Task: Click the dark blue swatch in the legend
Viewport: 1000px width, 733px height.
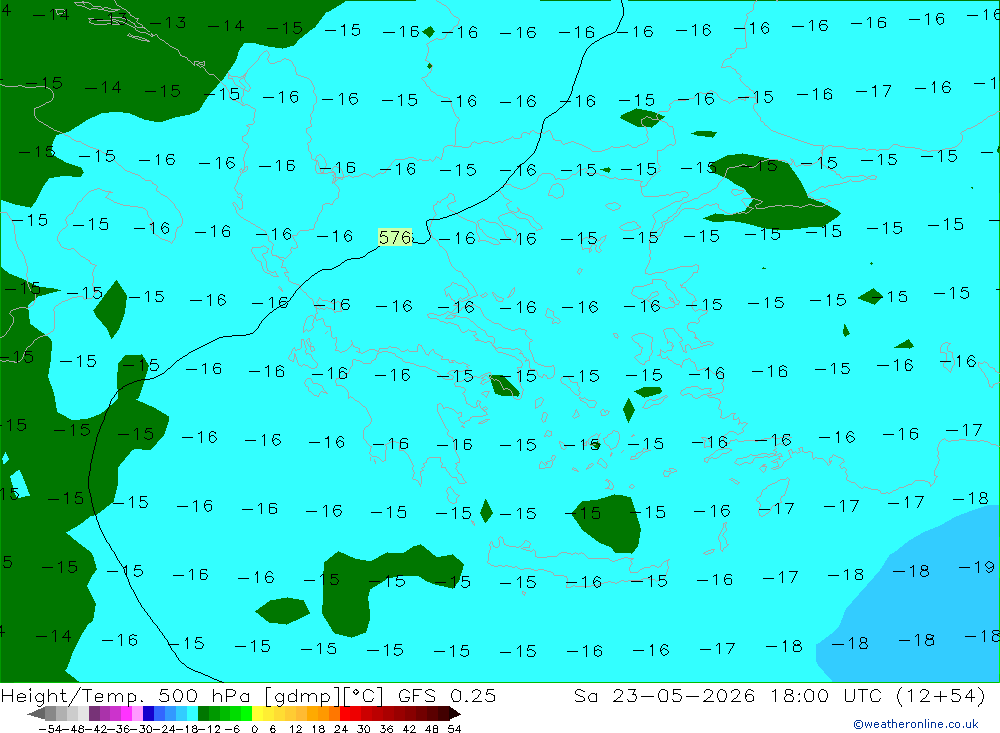Action: pos(148,713)
